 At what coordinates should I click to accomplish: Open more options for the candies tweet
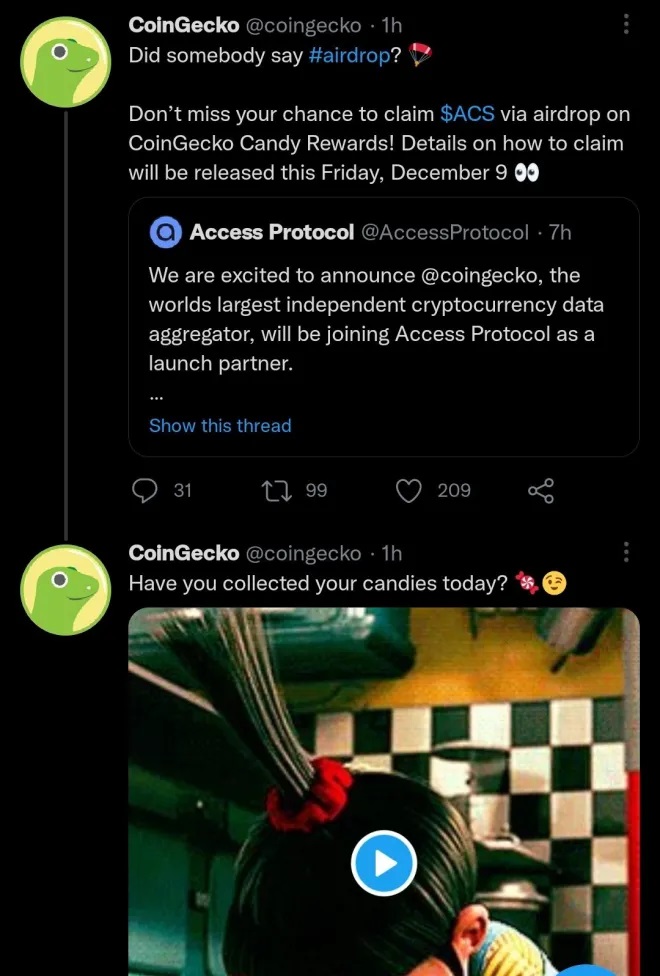coord(626,552)
